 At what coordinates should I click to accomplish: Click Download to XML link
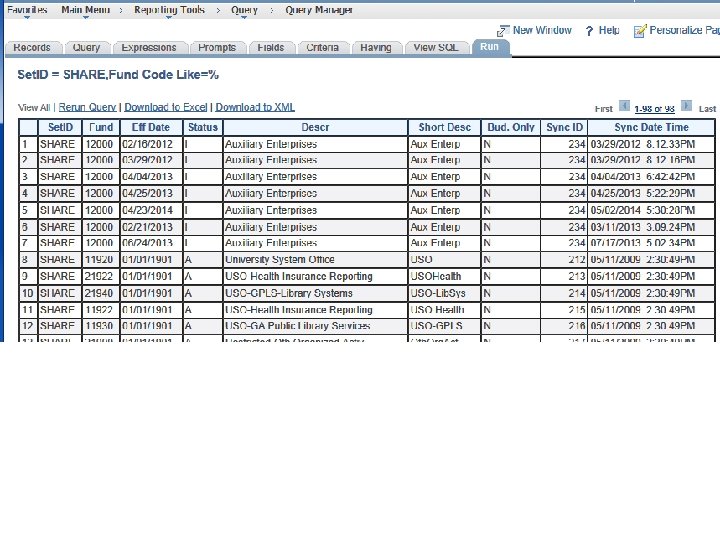(255, 107)
